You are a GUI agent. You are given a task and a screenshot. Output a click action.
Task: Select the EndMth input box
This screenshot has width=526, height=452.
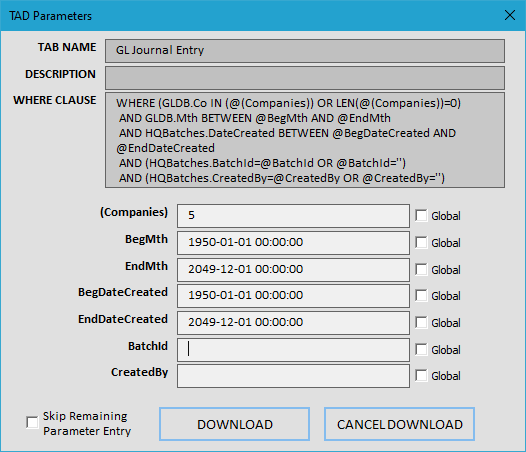pyautogui.click(x=294, y=269)
